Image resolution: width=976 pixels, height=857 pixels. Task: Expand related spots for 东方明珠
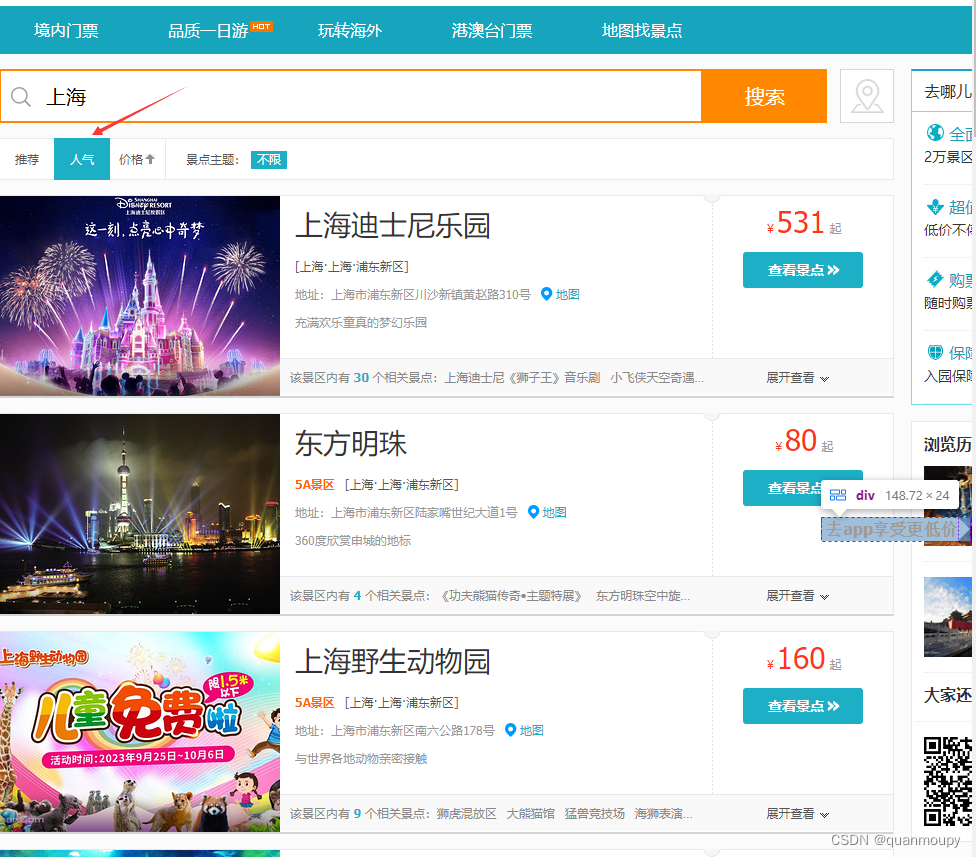797,596
